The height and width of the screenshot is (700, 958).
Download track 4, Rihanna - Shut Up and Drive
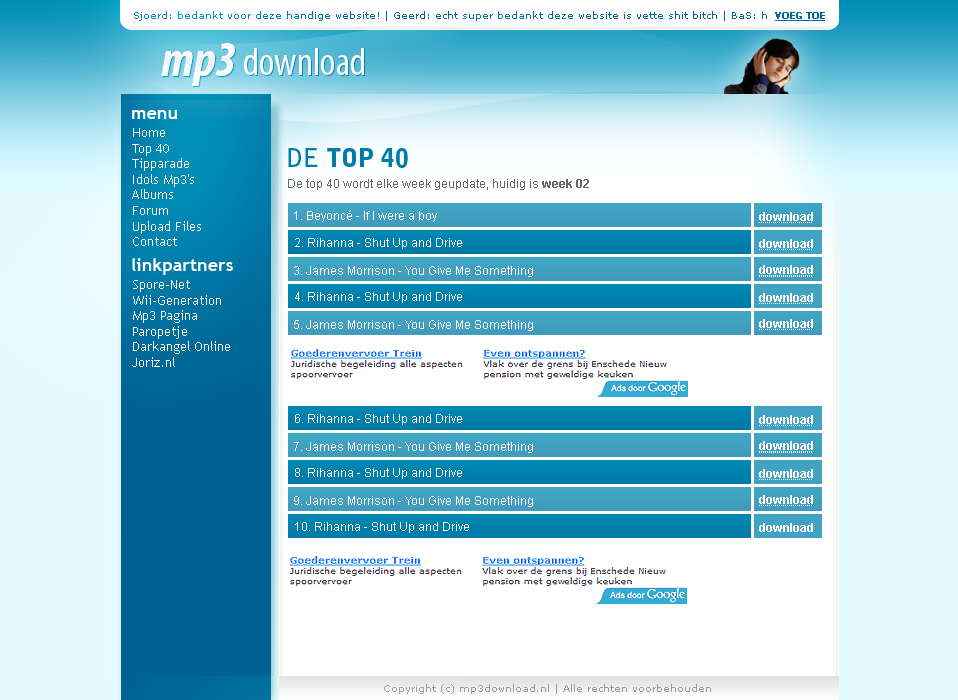click(788, 297)
